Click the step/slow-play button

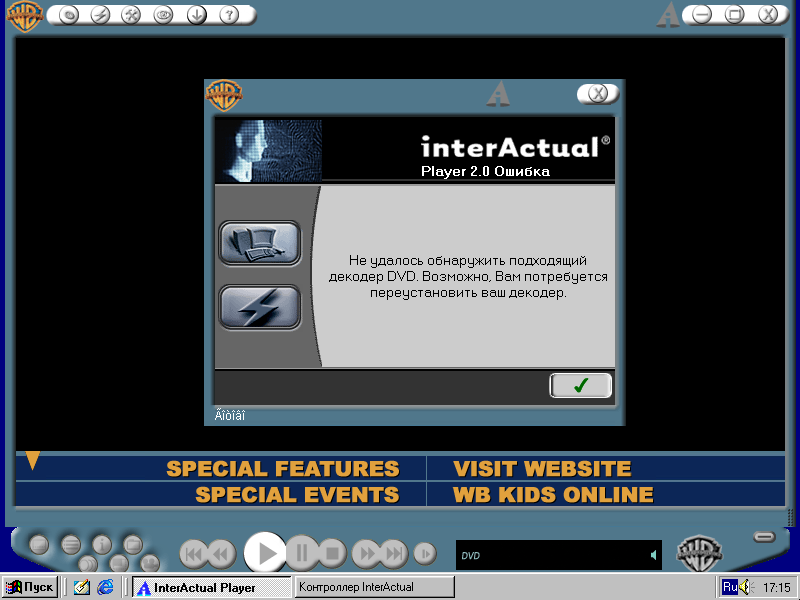(425, 554)
